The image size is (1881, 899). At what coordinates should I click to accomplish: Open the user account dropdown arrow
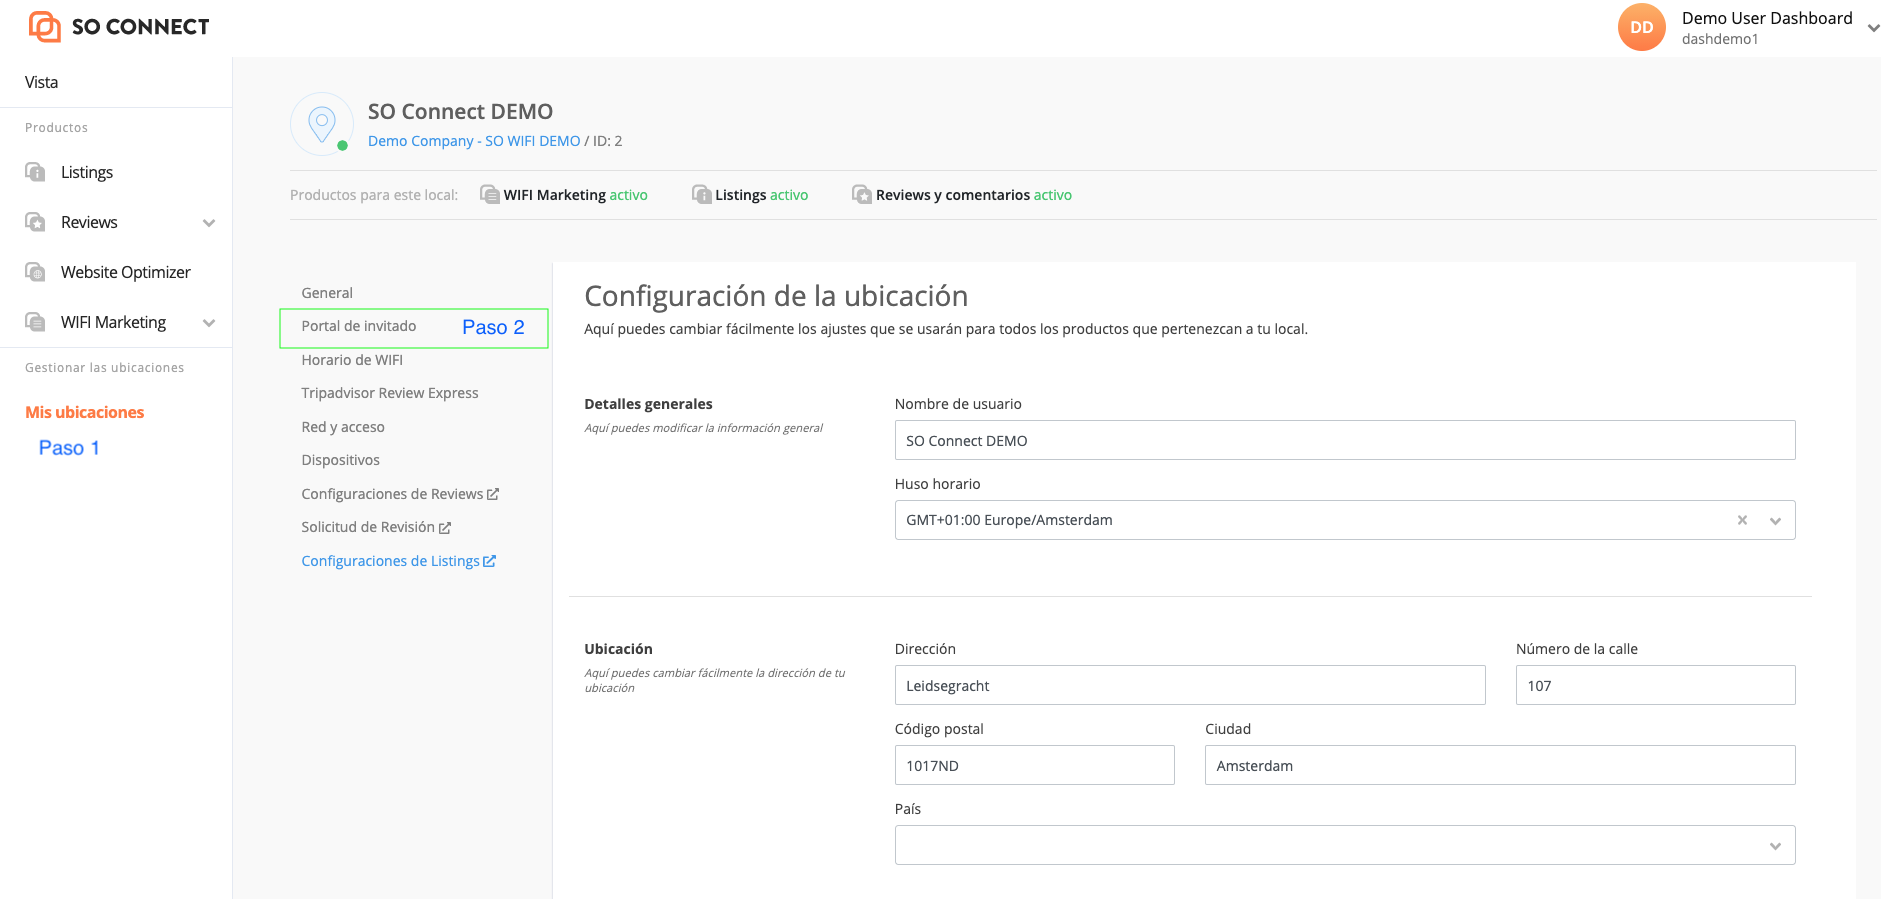coord(1873,28)
